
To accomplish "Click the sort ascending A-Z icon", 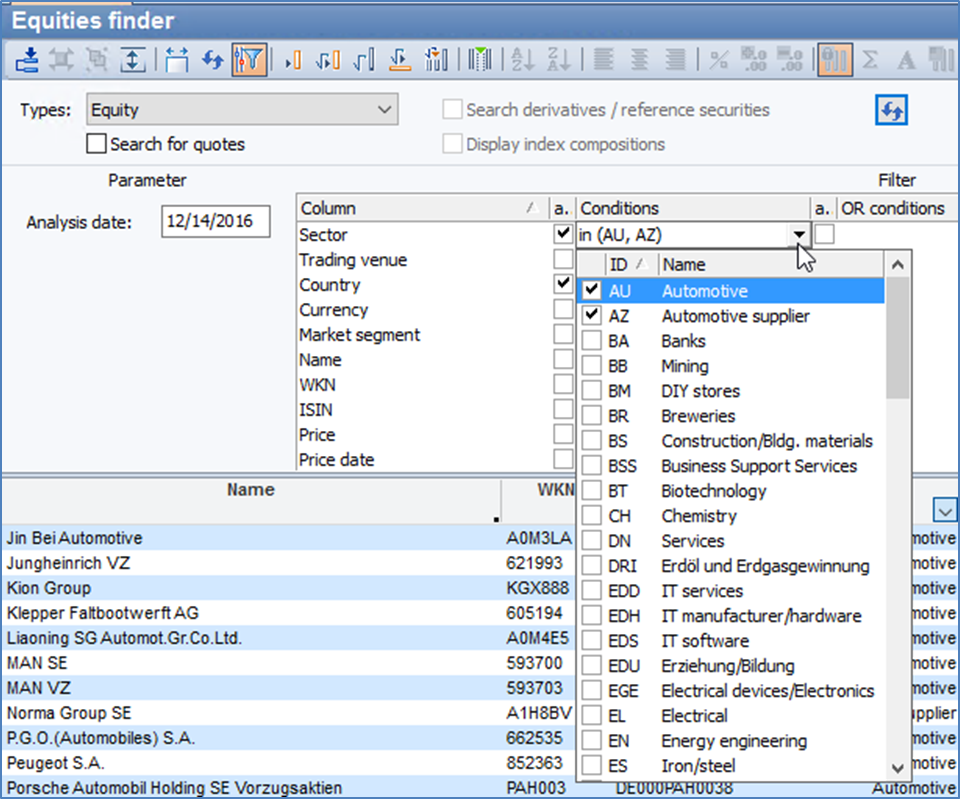I will coord(524,60).
